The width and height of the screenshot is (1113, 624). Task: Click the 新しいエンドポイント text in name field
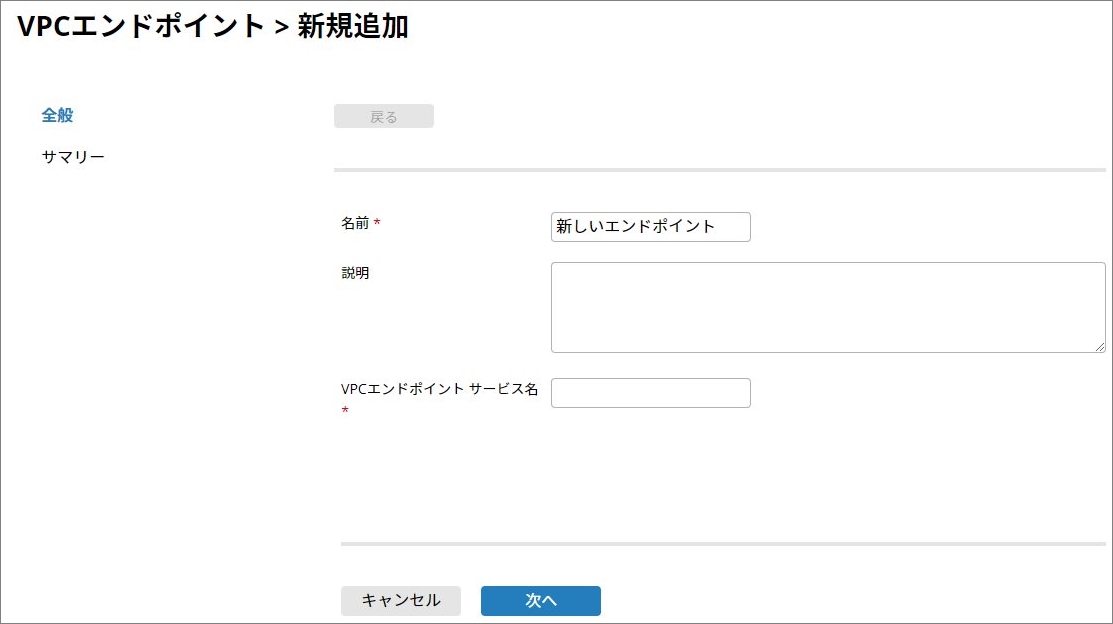coord(636,227)
